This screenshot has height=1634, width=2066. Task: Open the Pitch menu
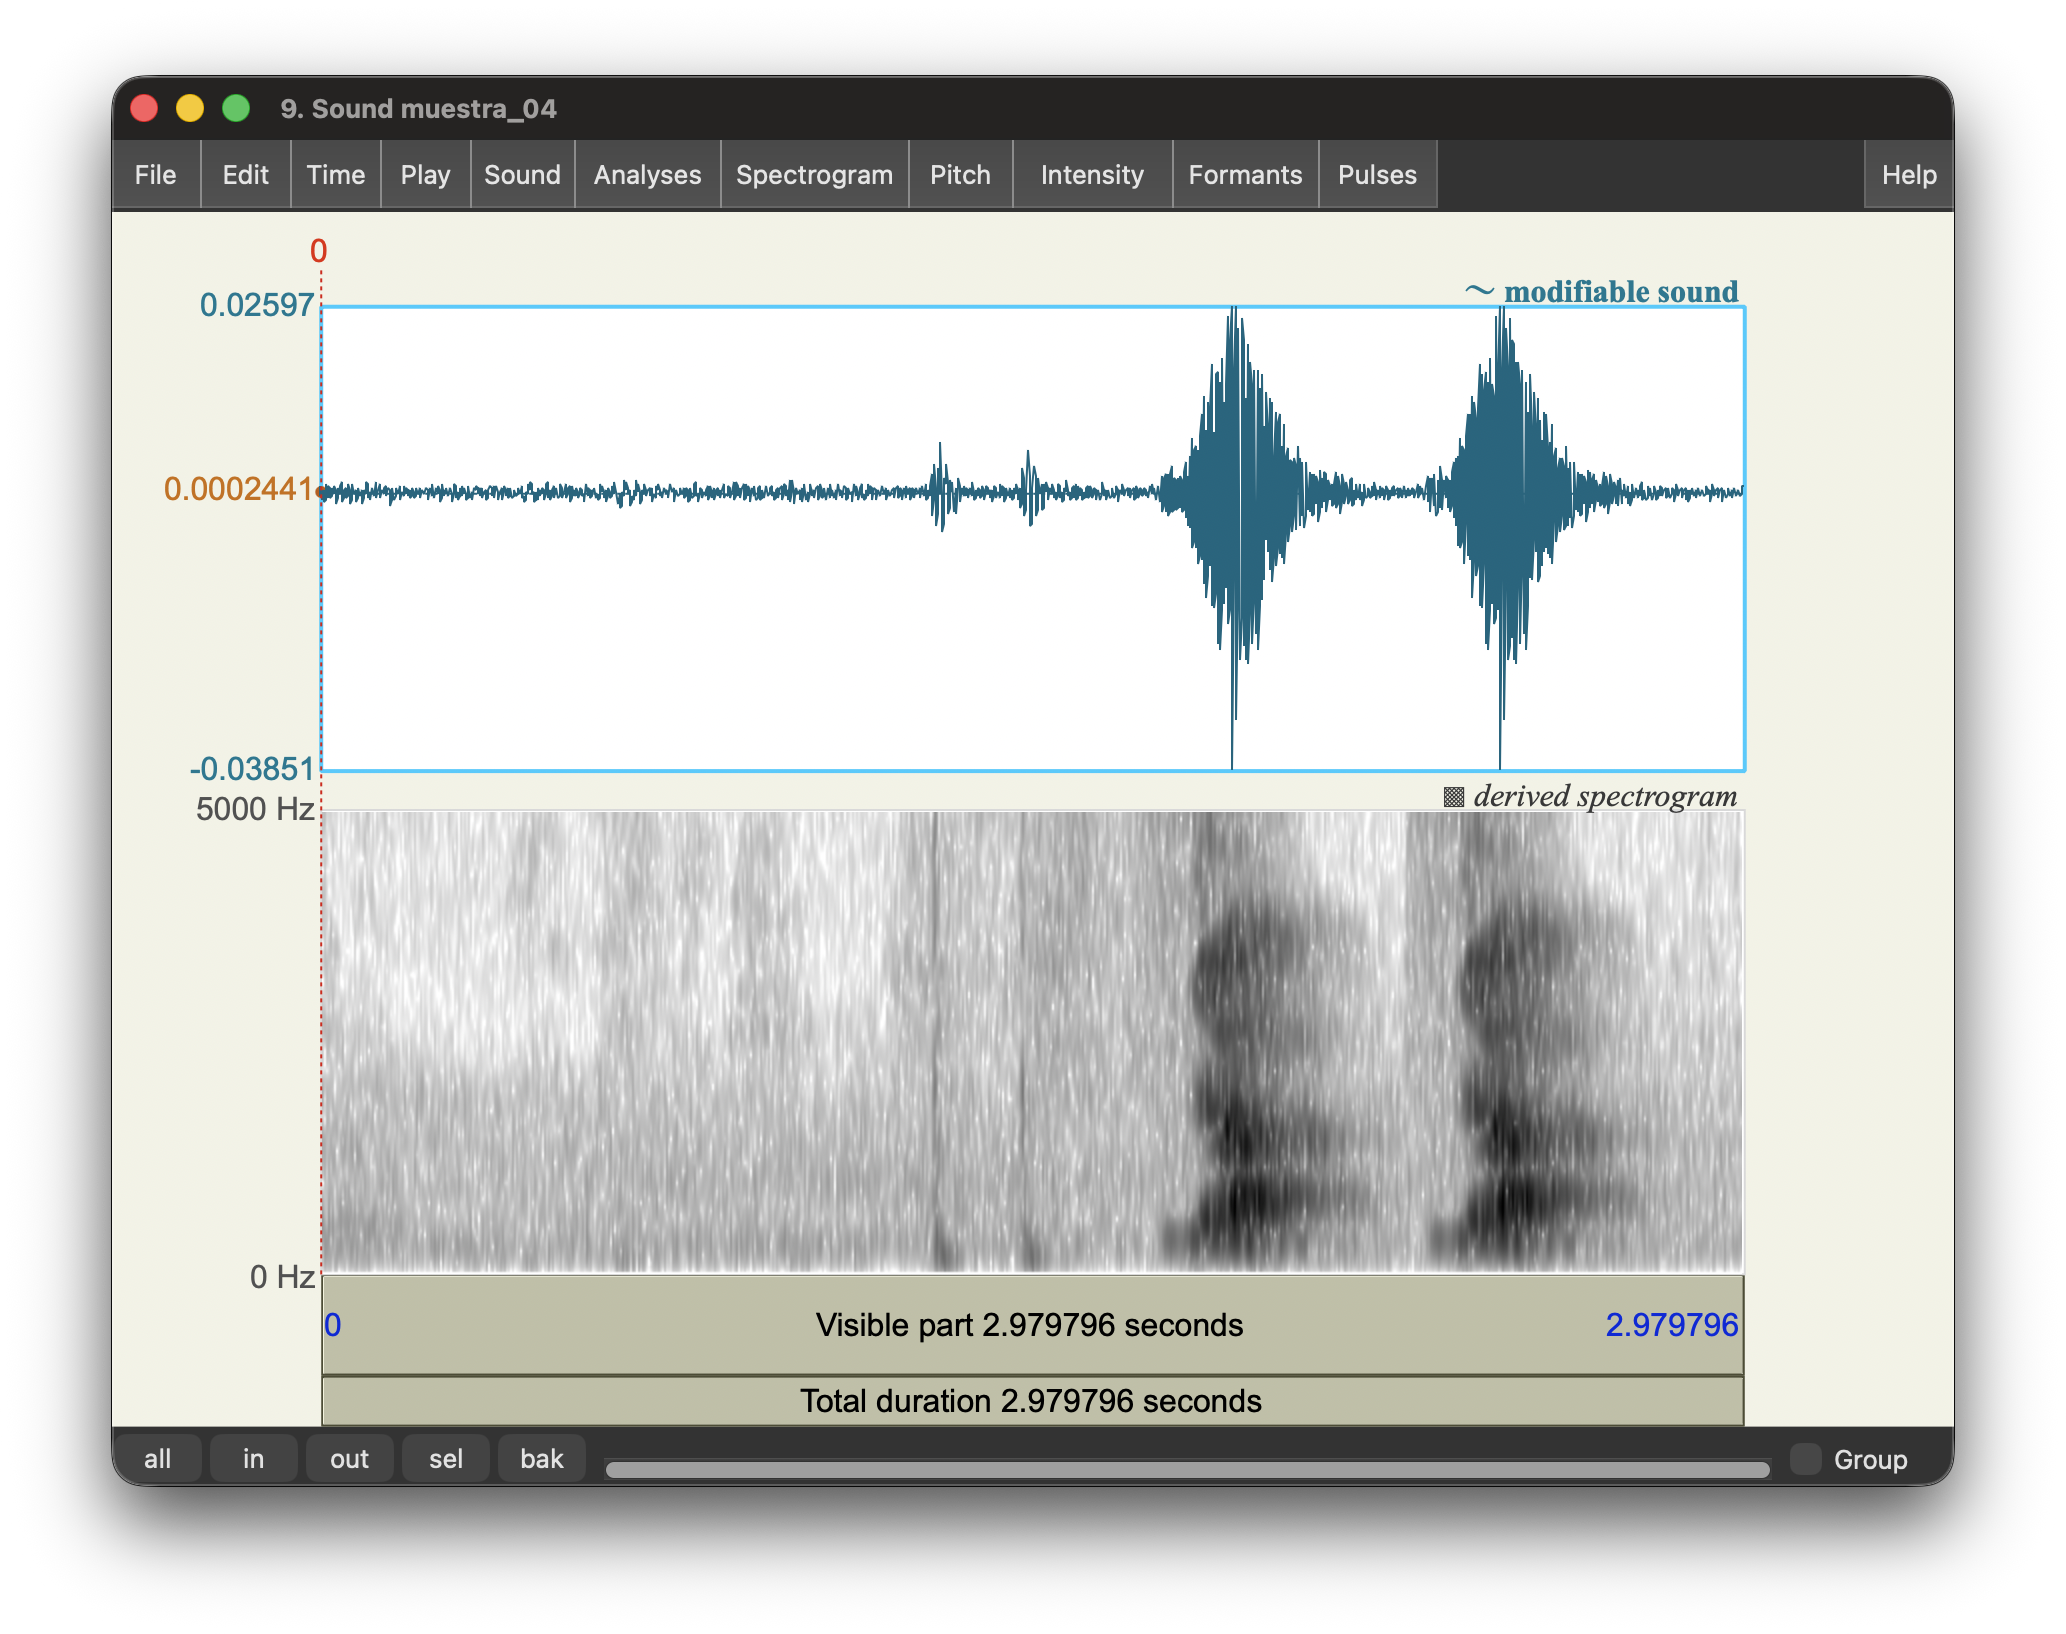(959, 174)
